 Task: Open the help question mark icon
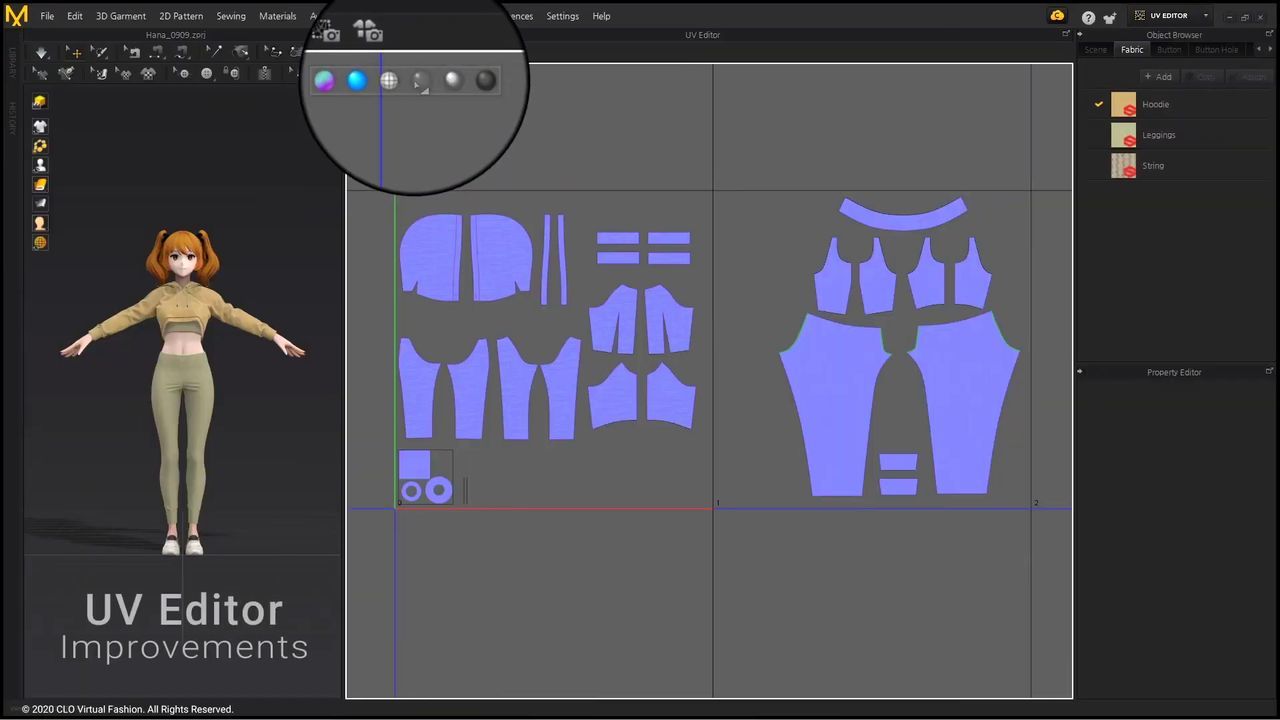coord(1088,17)
